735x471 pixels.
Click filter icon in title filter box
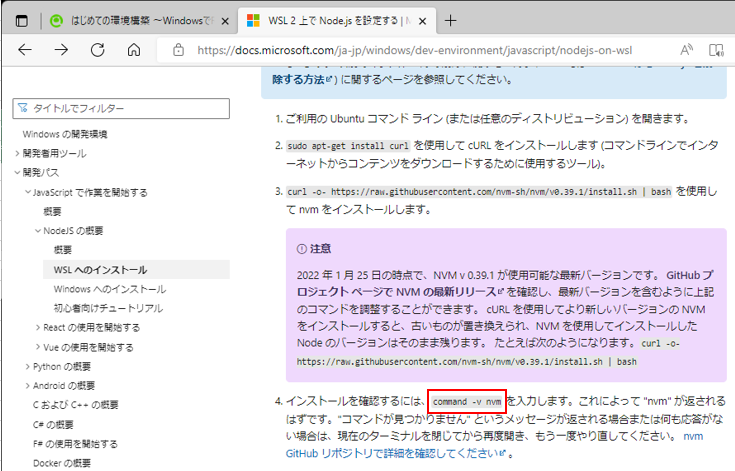click(22, 108)
